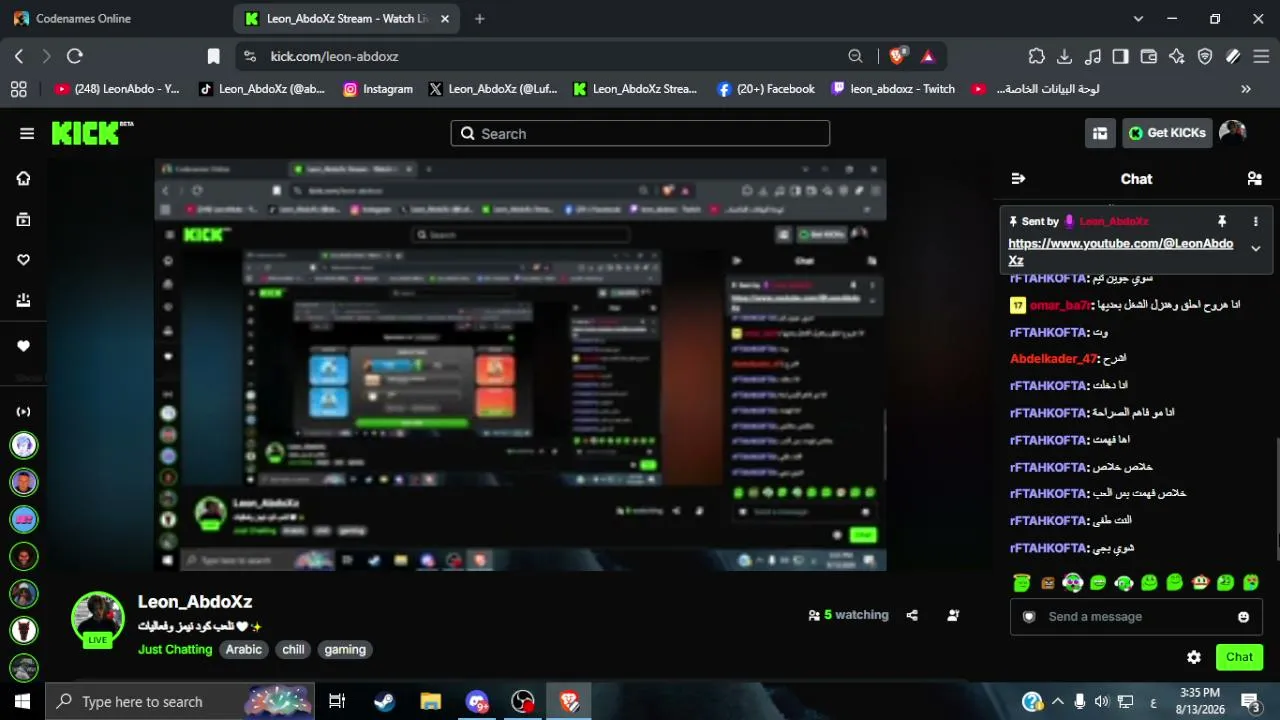
Task: Collapse the chat panel with arrow icon
Action: 1018,179
